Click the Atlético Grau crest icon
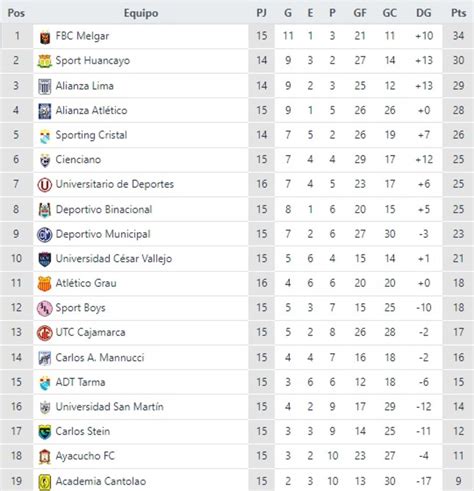Viewport: 474px width, 491px height. coord(45,284)
